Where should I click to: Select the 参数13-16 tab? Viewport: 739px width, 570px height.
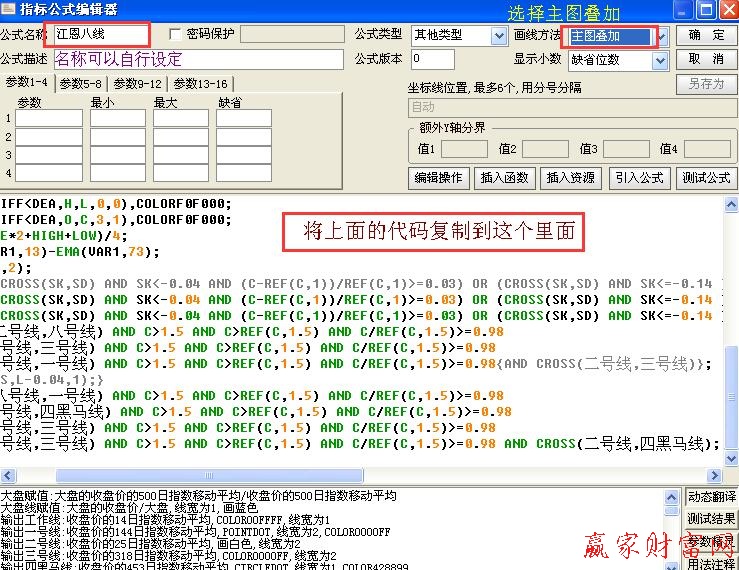200,84
